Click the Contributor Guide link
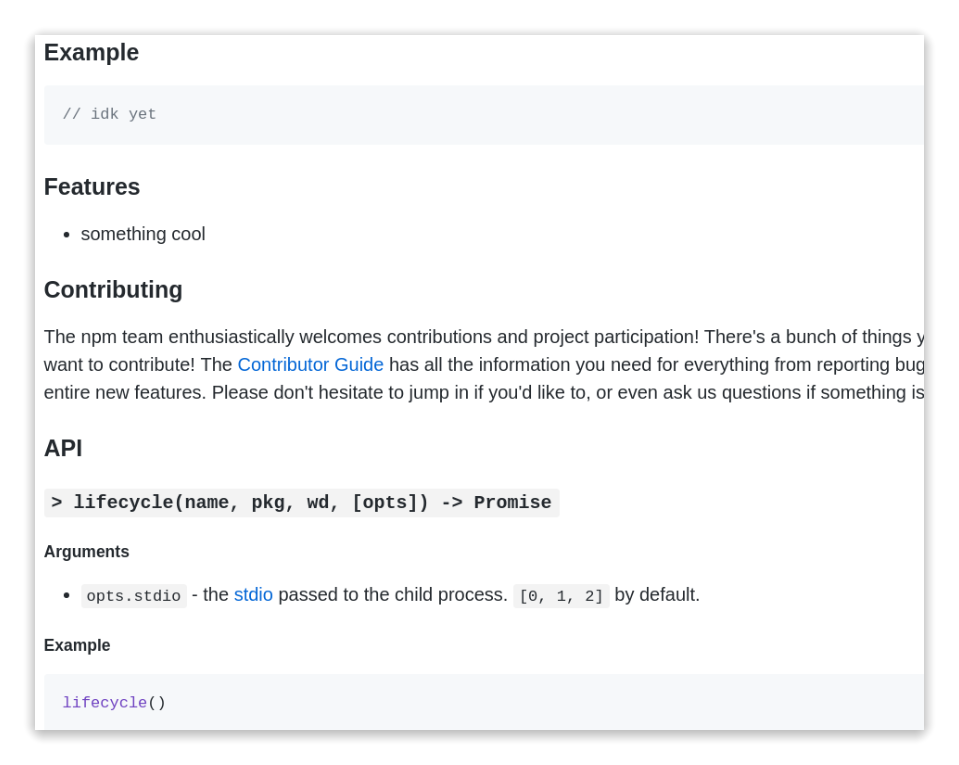 coord(310,365)
